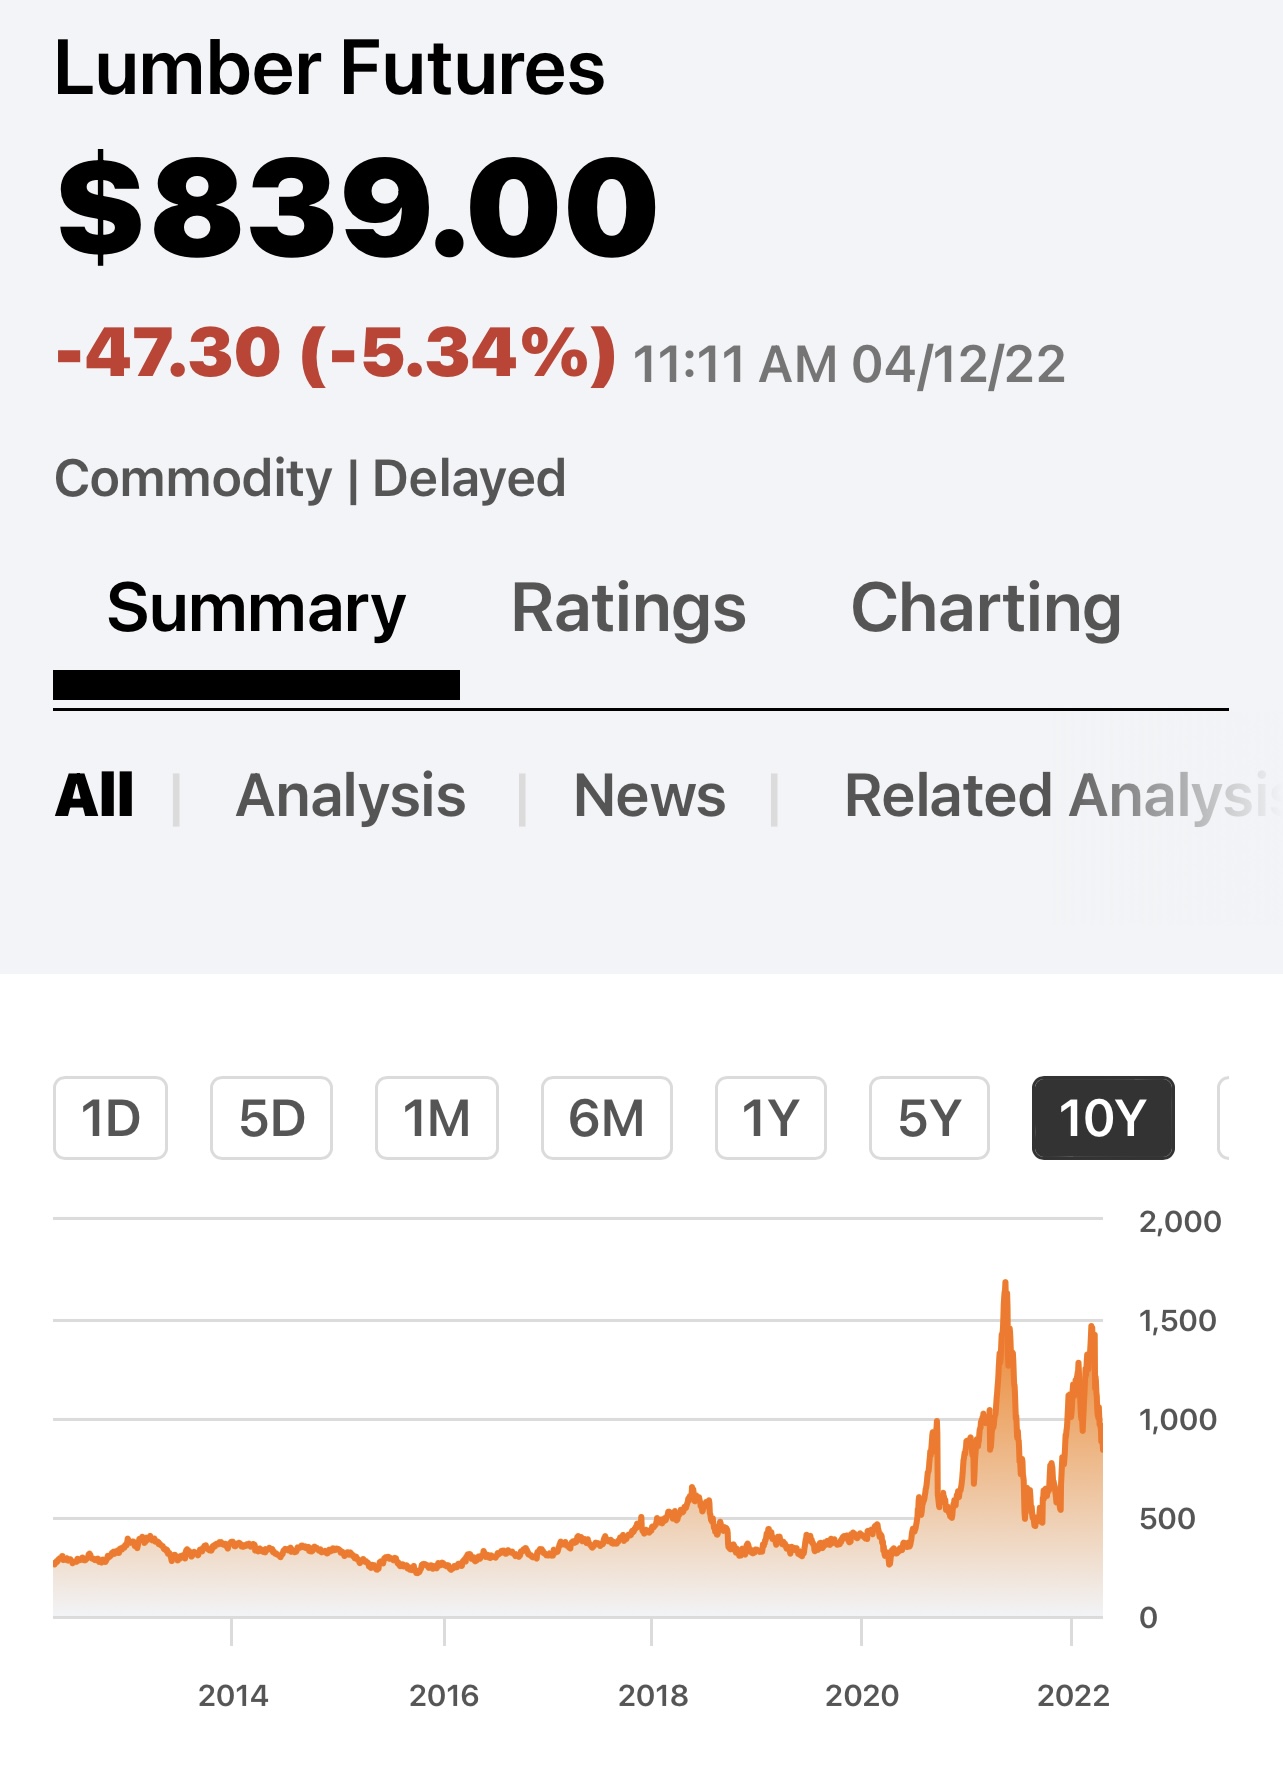Choose the 1Y time range

770,1118
